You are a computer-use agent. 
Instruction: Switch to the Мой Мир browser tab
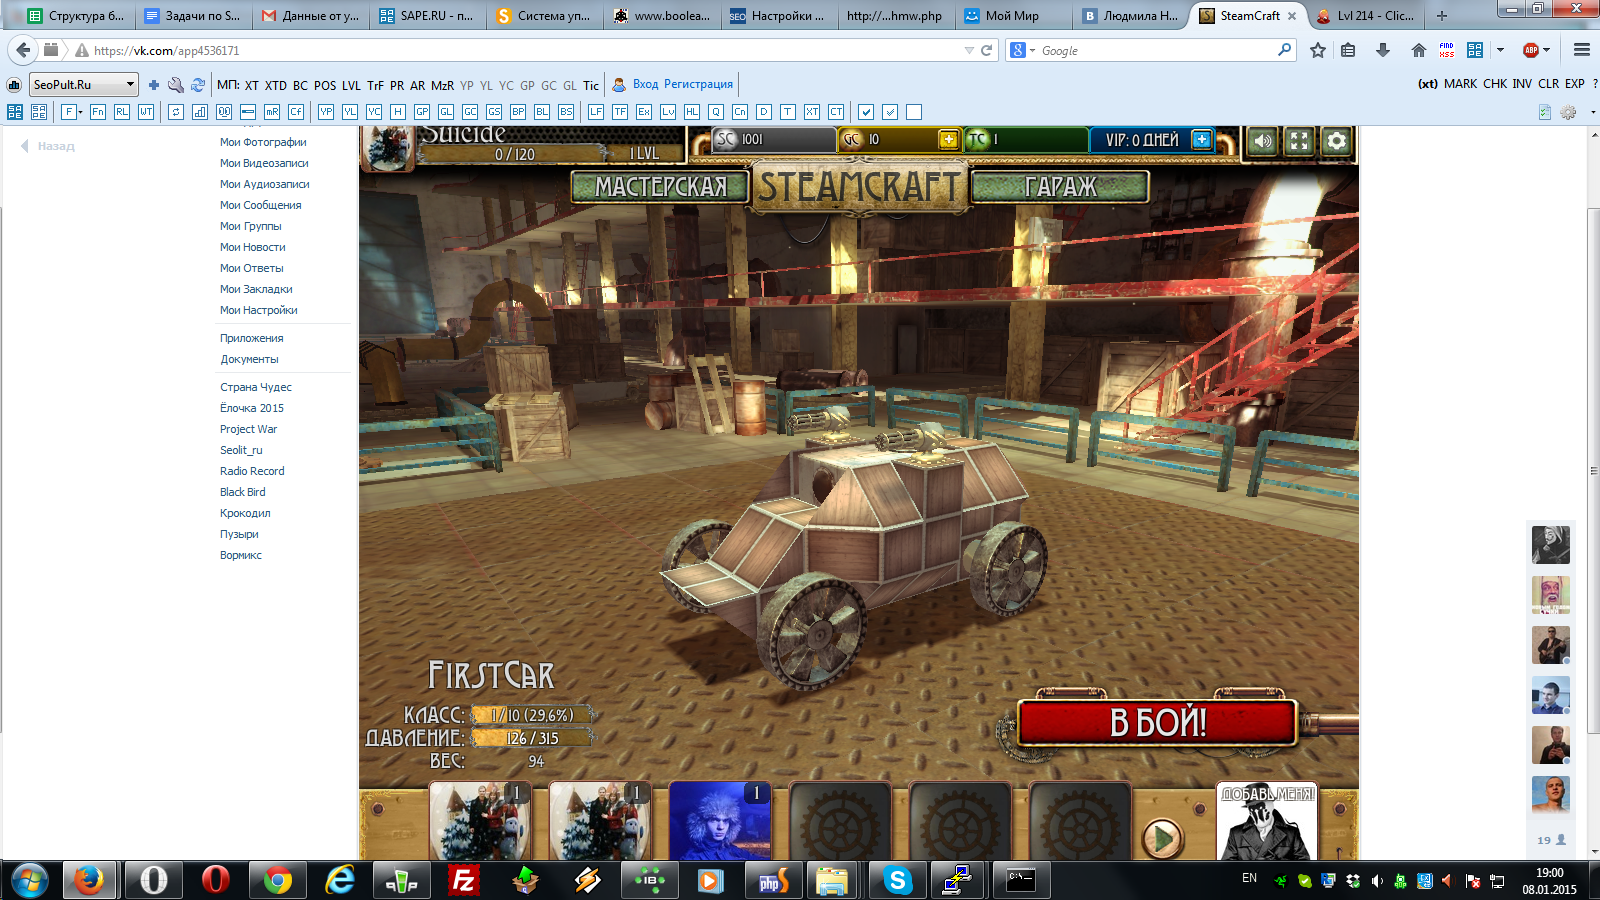pyautogui.click(x=1011, y=16)
